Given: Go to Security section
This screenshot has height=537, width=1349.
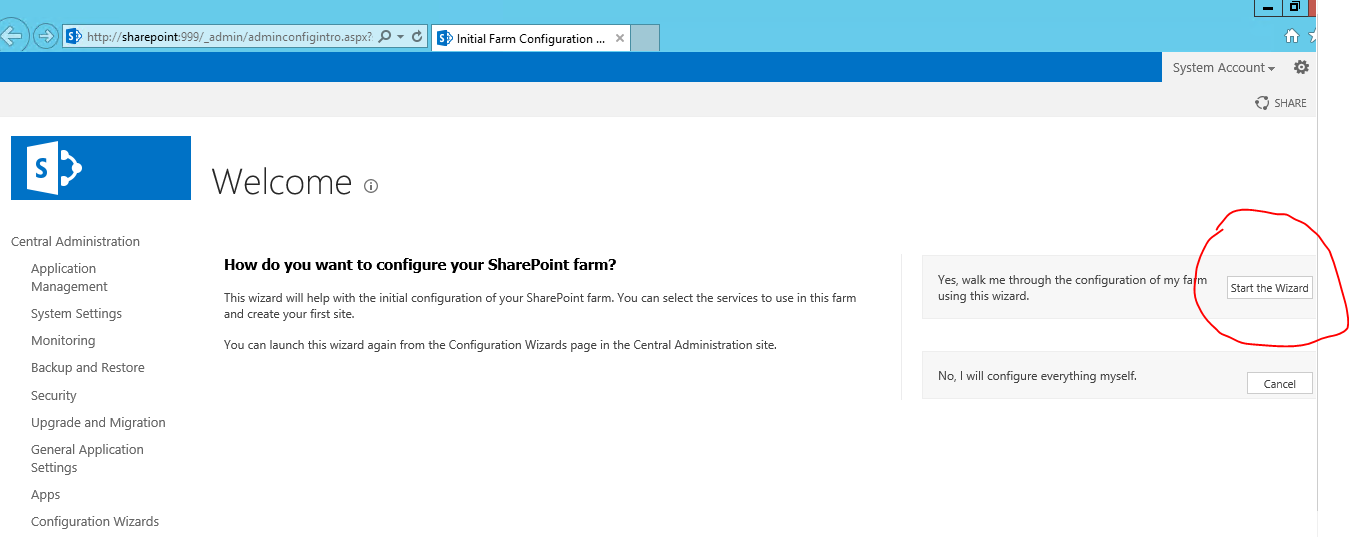Looking at the screenshot, I should pos(54,395).
